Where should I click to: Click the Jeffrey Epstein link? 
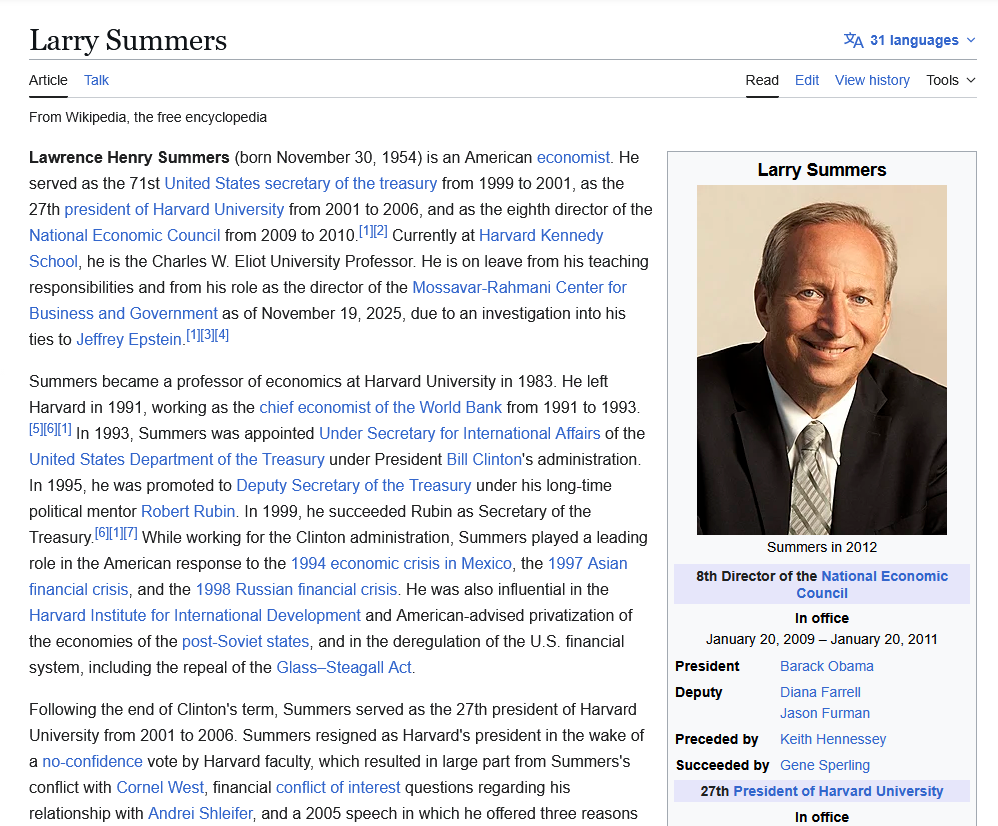click(129, 339)
